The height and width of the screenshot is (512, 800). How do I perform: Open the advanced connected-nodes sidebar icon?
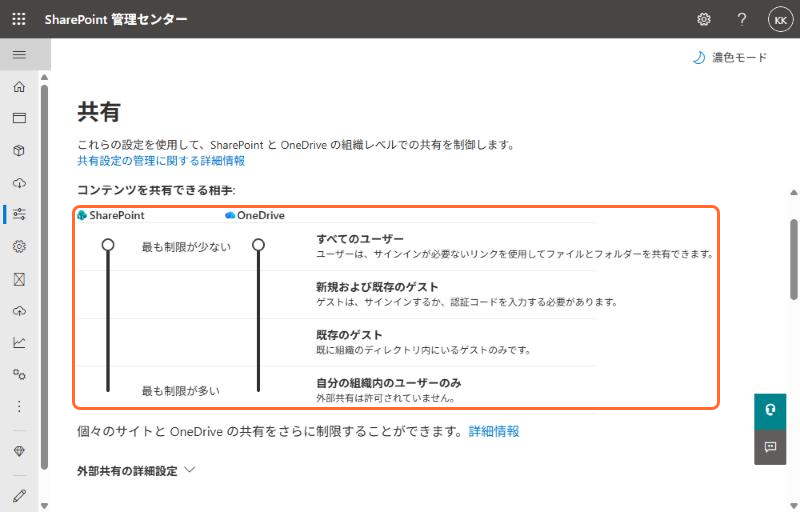coord(19,374)
